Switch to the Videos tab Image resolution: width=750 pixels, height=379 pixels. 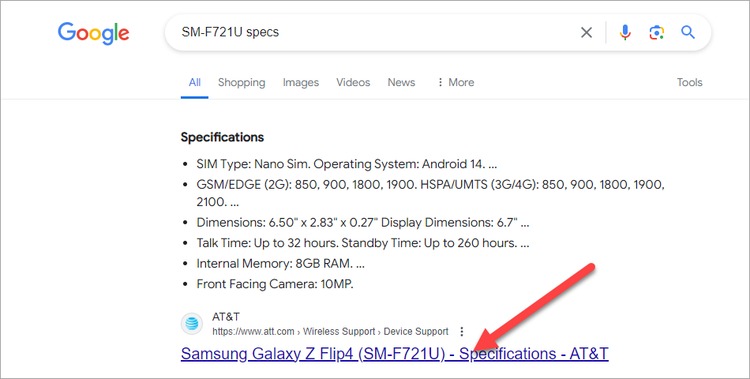(353, 82)
